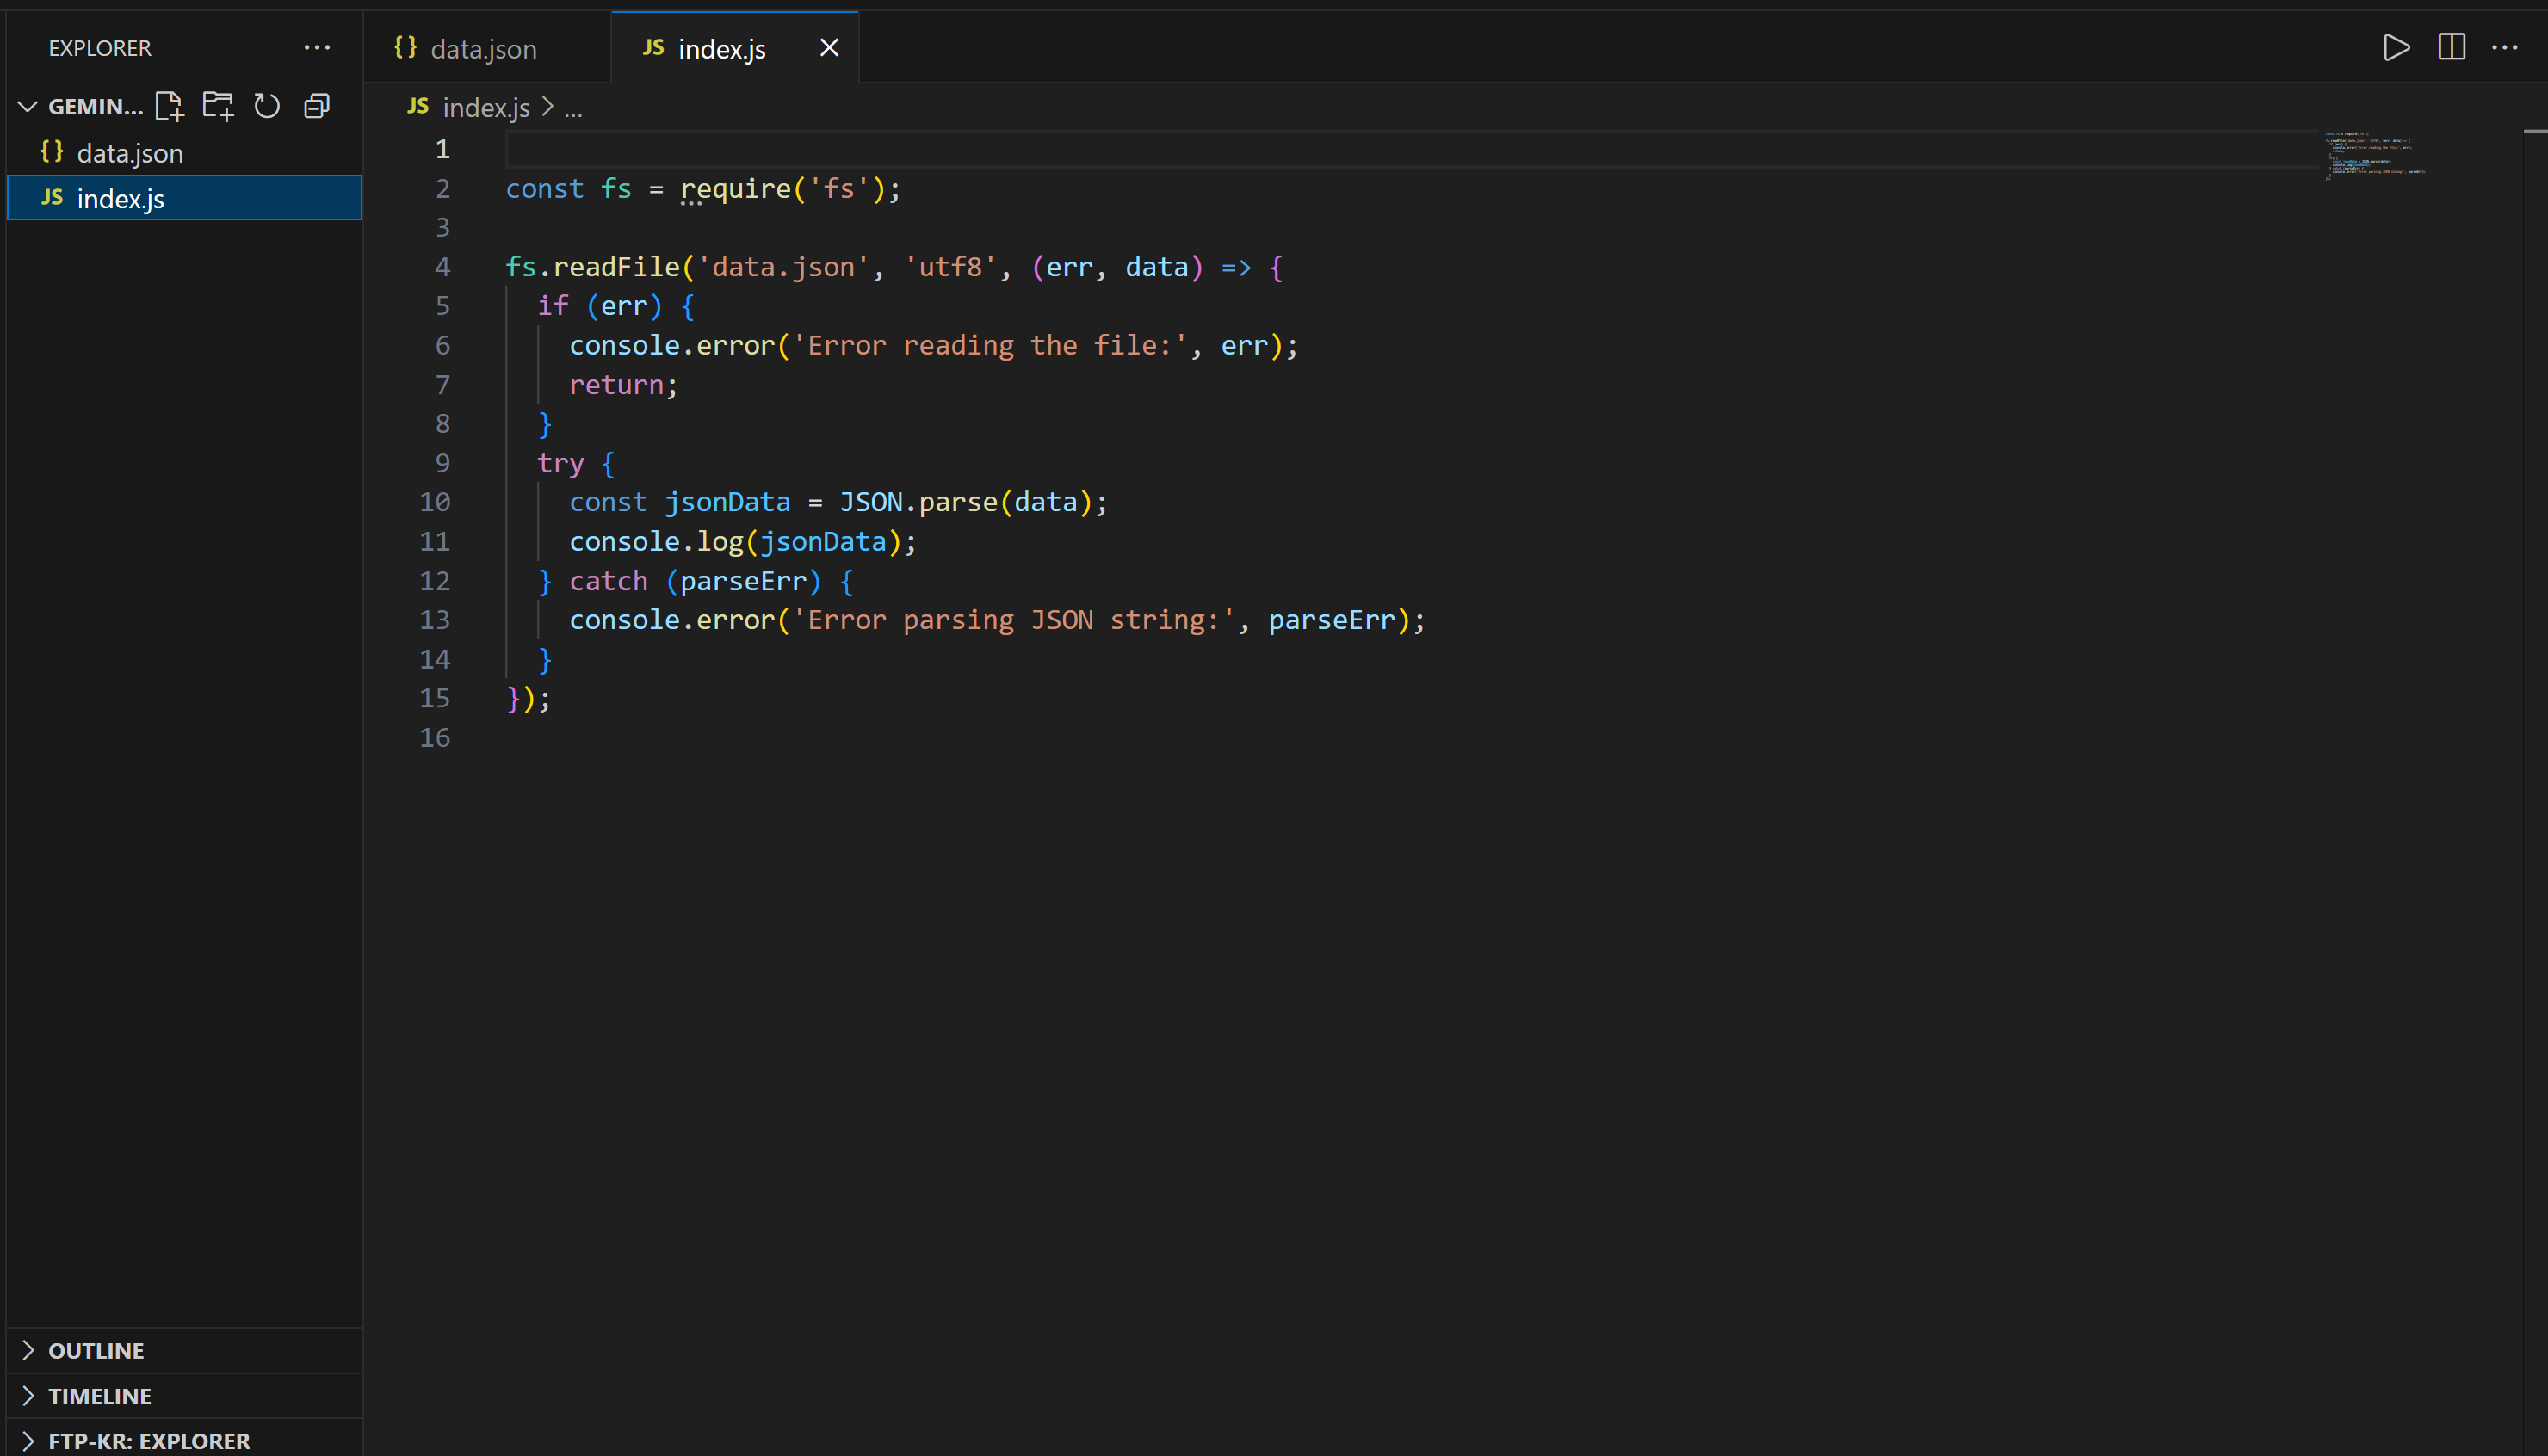Click the 'try' keyword on line 9
This screenshot has width=2548, height=1456.
(x=560, y=463)
